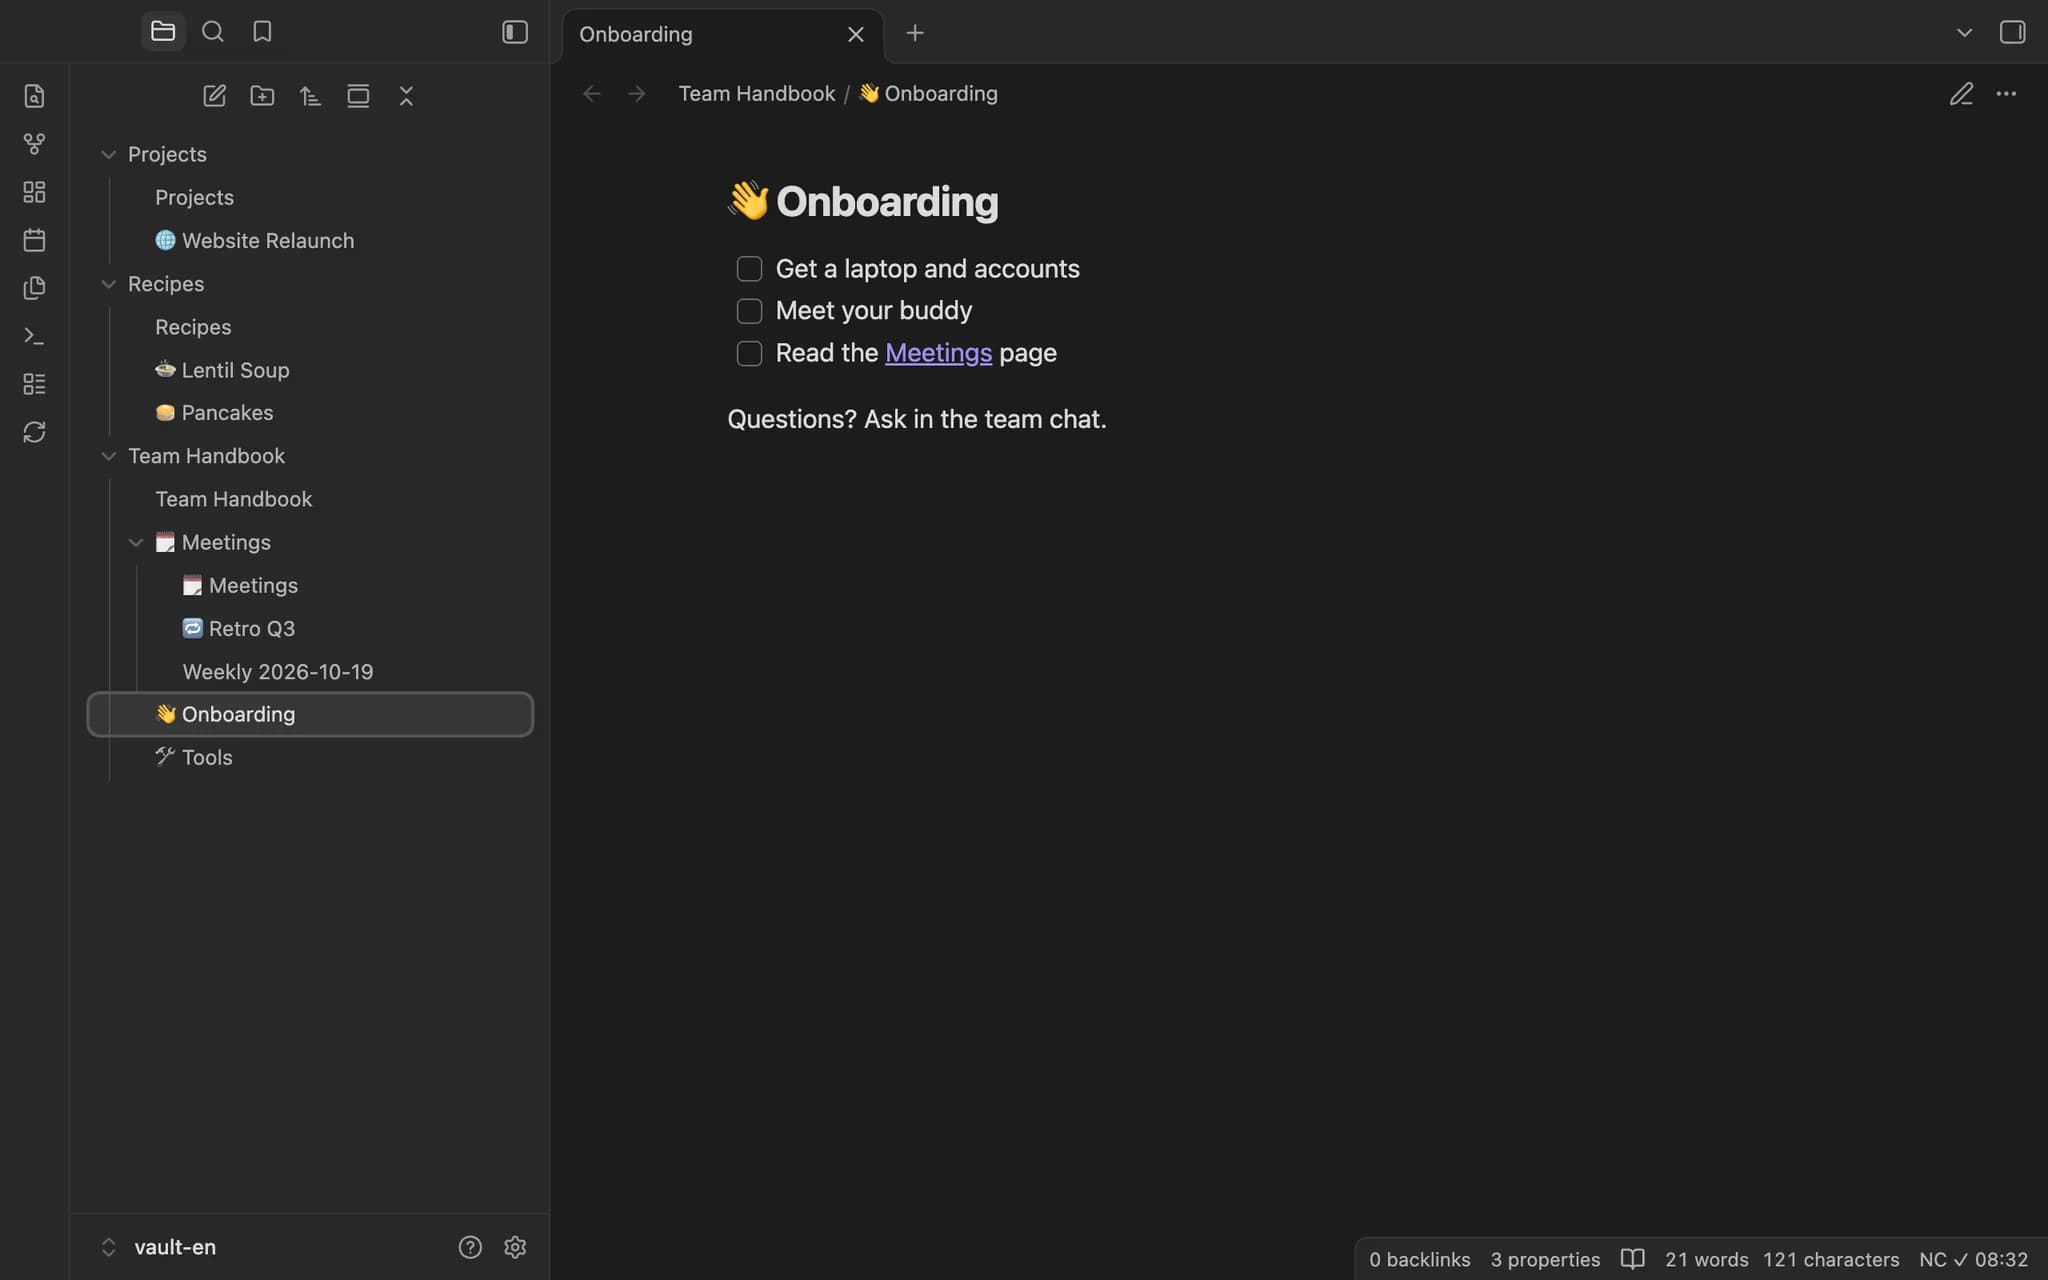
Task: Select the Onboarding tab
Action: point(722,35)
